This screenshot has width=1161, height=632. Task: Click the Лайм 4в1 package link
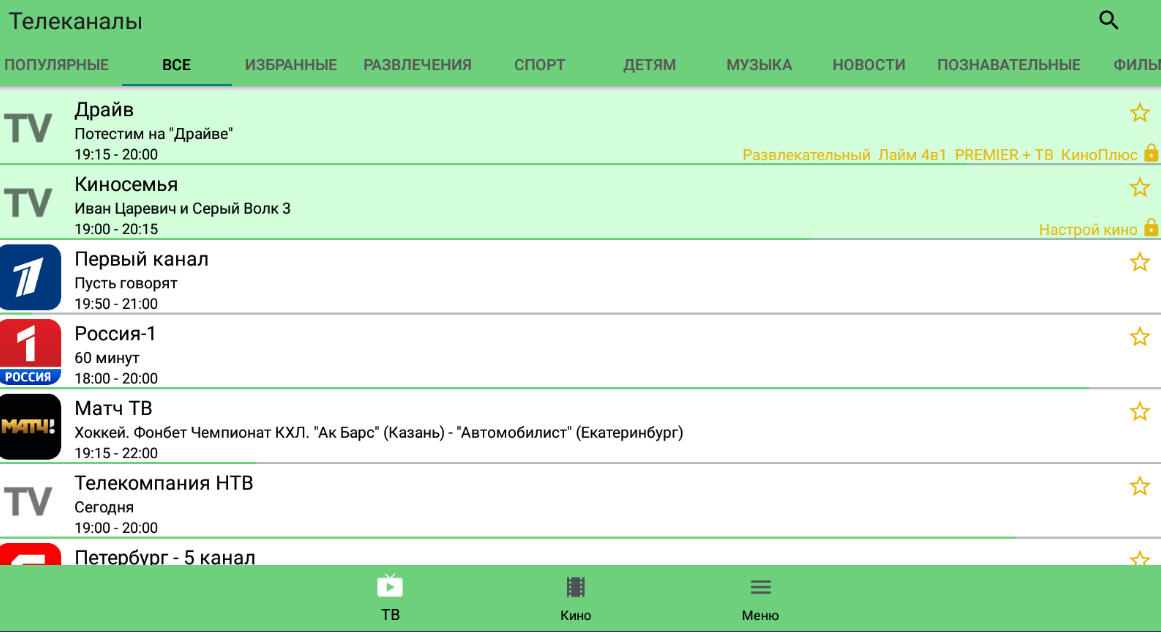tap(912, 155)
